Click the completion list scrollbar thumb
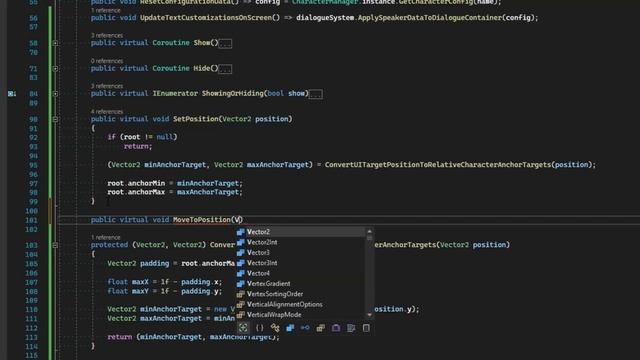This screenshot has width=640, height=360. [x=369, y=238]
